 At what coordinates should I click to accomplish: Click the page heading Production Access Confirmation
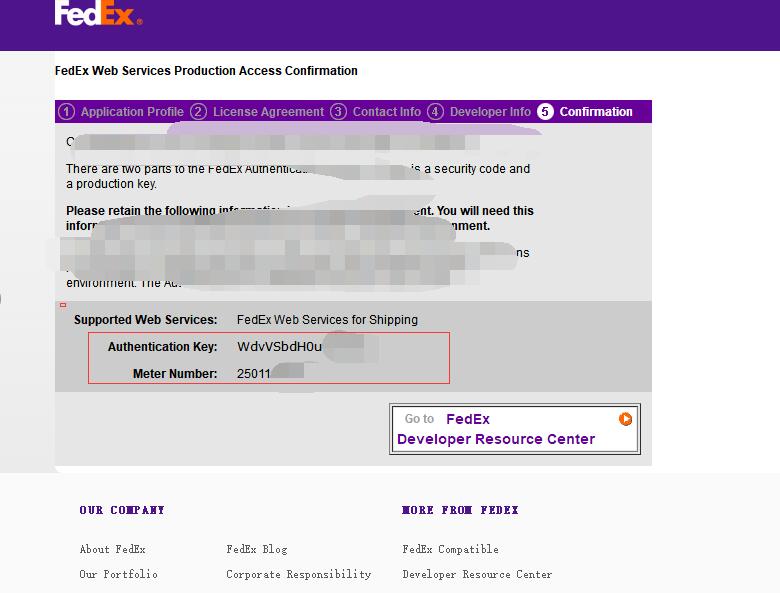coord(206,71)
